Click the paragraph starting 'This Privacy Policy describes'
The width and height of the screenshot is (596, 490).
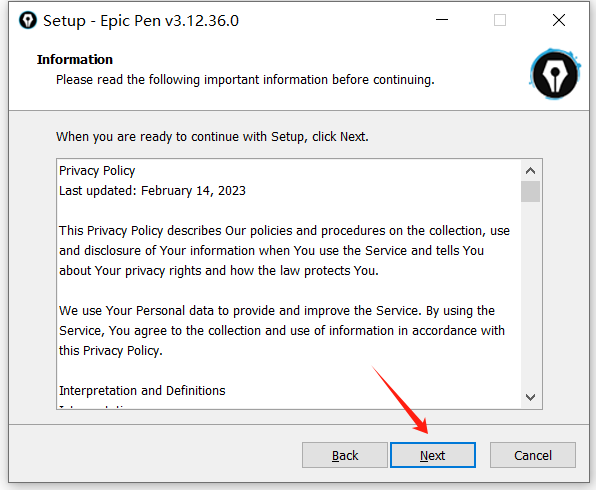coord(284,251)
